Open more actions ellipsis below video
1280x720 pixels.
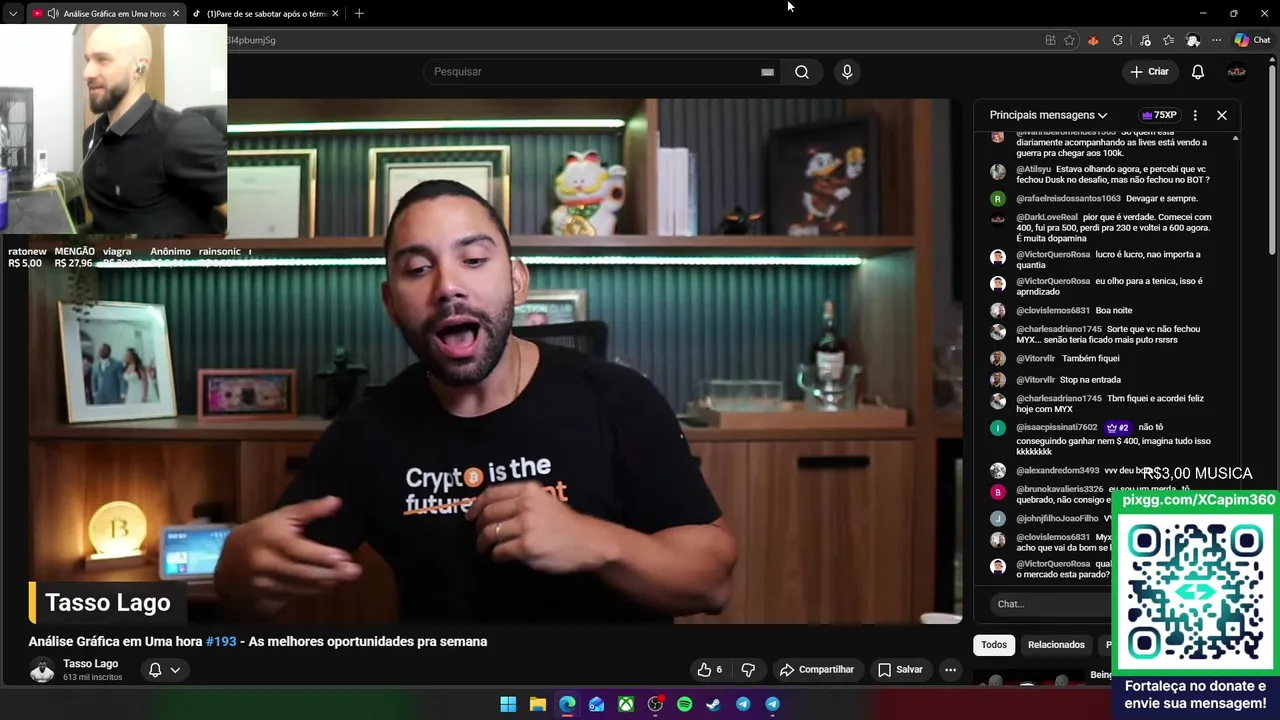951,670
